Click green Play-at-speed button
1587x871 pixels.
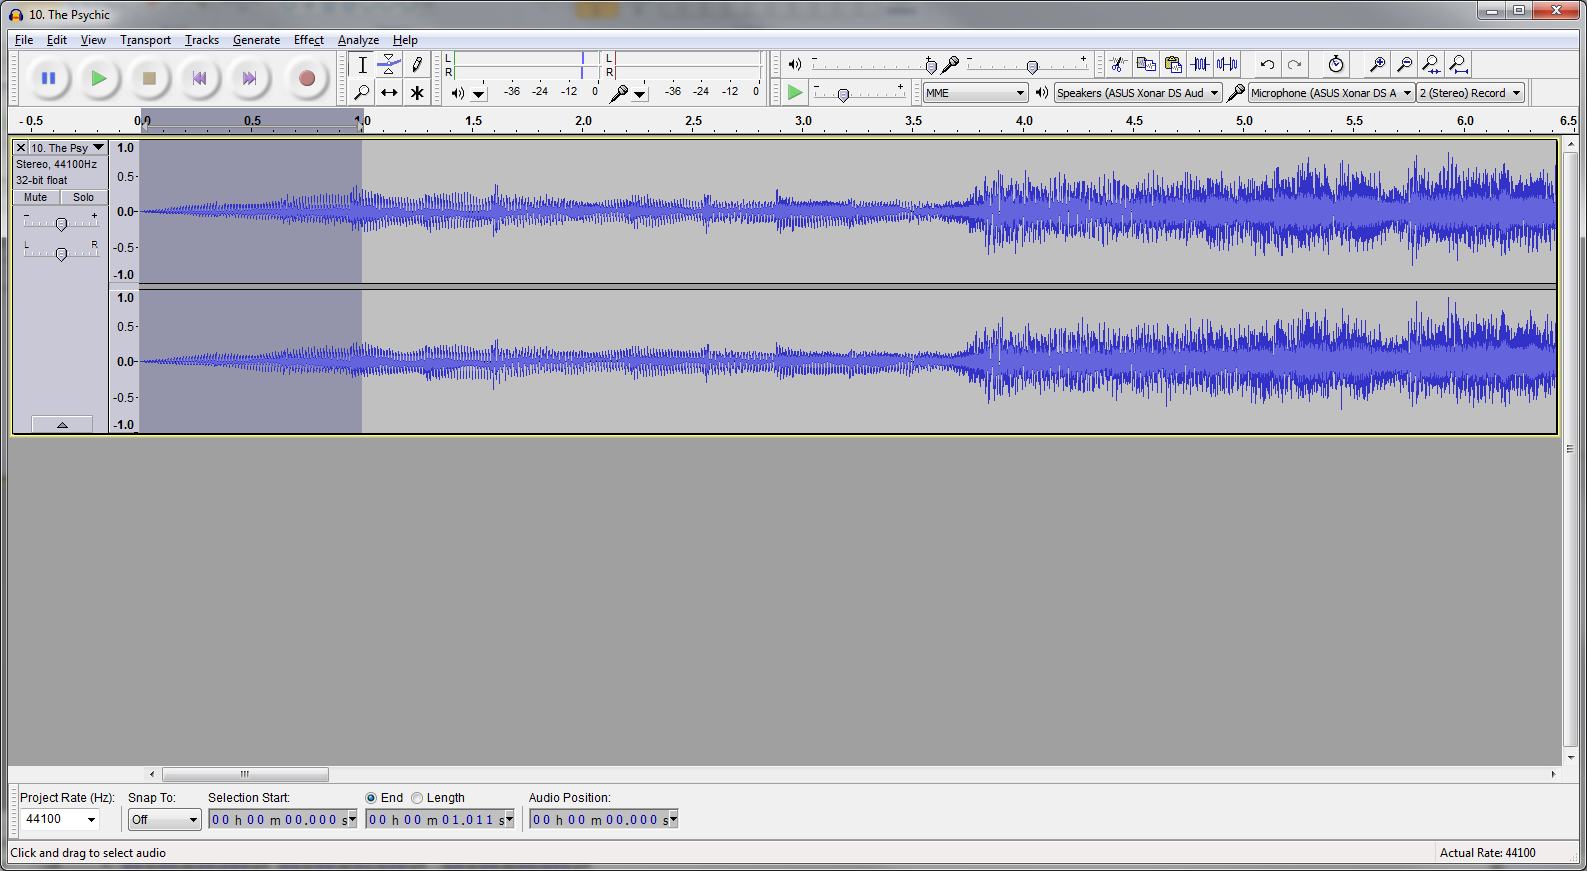tap(795, 92)
